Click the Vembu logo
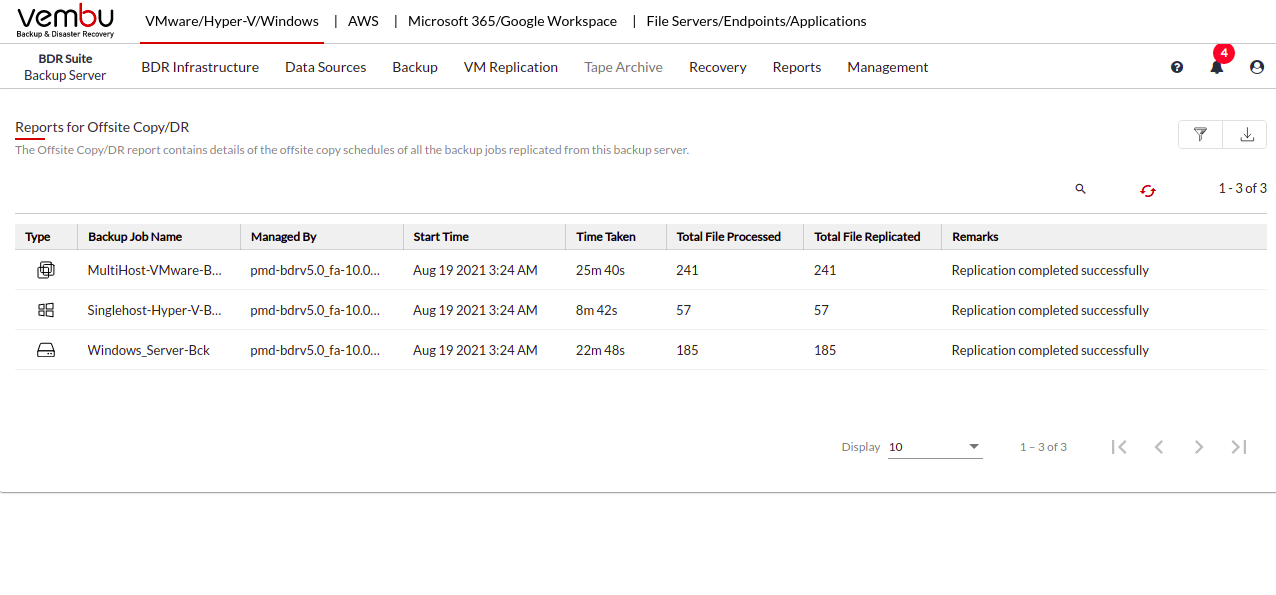This screenshot has width=1276, height=595. pyautogui.click(x=66, y=21)
